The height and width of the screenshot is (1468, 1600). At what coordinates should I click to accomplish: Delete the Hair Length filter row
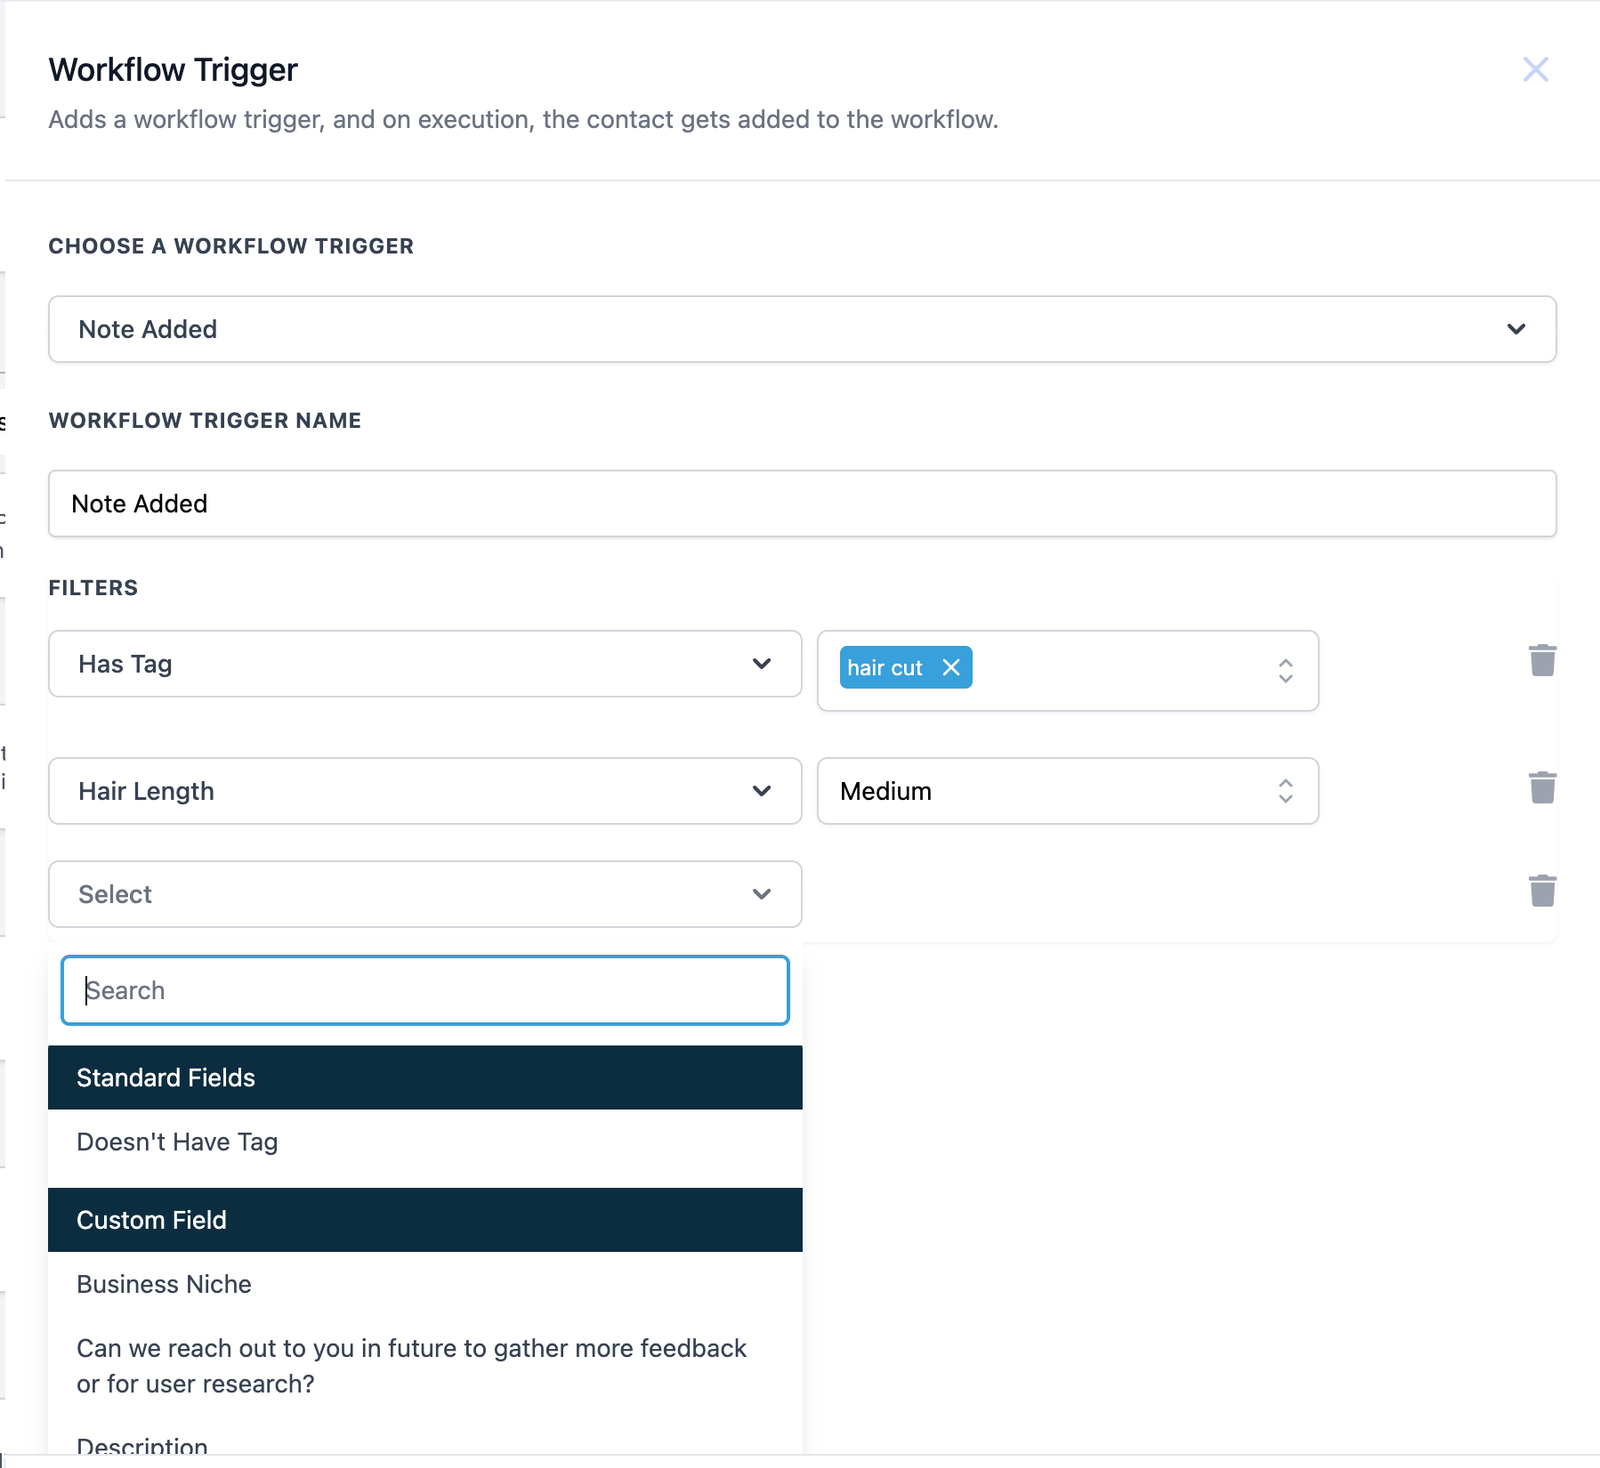tap(1542, 788)
